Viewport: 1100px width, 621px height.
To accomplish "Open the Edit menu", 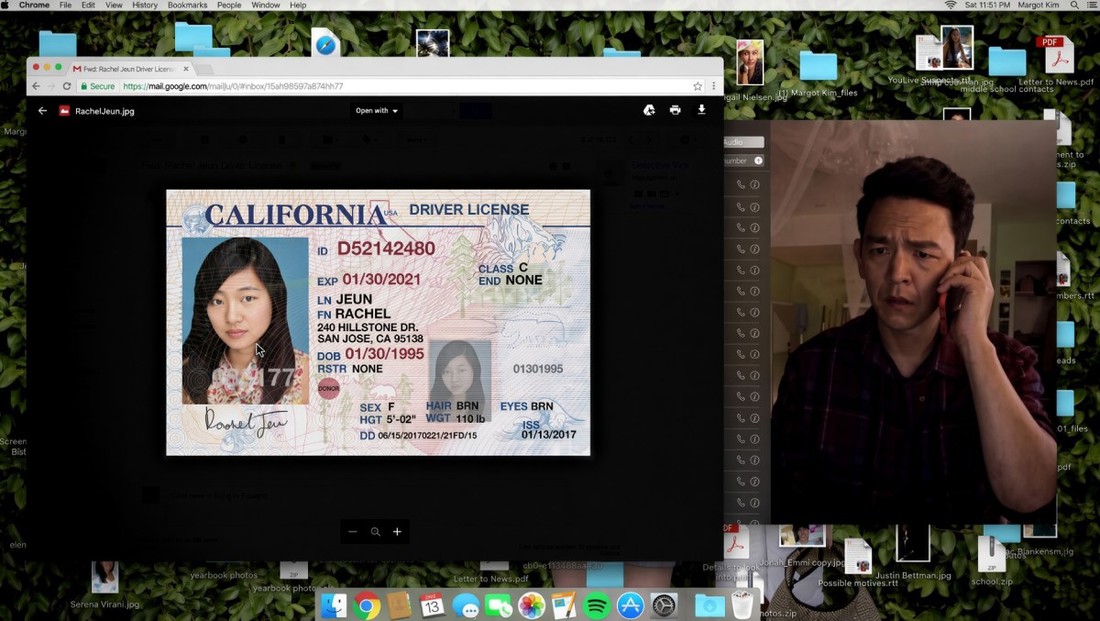I will click(88, 5).
